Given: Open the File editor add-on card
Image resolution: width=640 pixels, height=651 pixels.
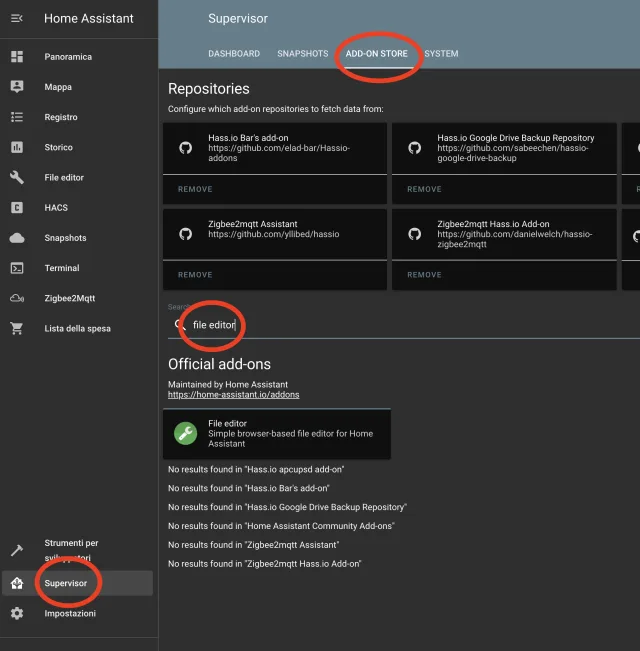Looking at the screenshot, I should pos(277,434).
